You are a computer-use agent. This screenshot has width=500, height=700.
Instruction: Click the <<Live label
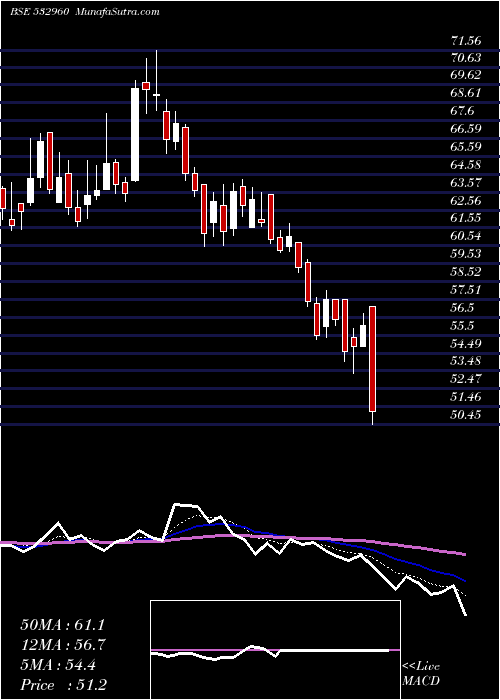[421, 667]
